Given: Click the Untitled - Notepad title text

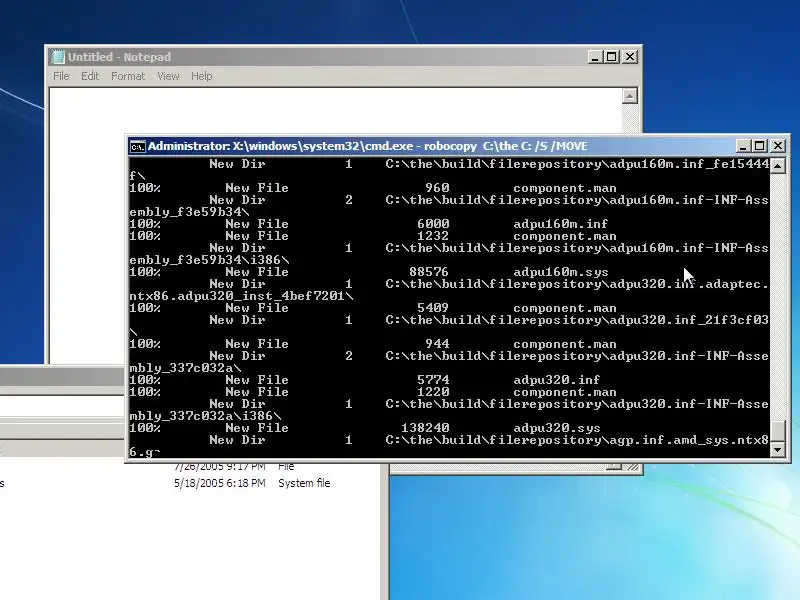Looking at the screenshot, I should (119, 57).
